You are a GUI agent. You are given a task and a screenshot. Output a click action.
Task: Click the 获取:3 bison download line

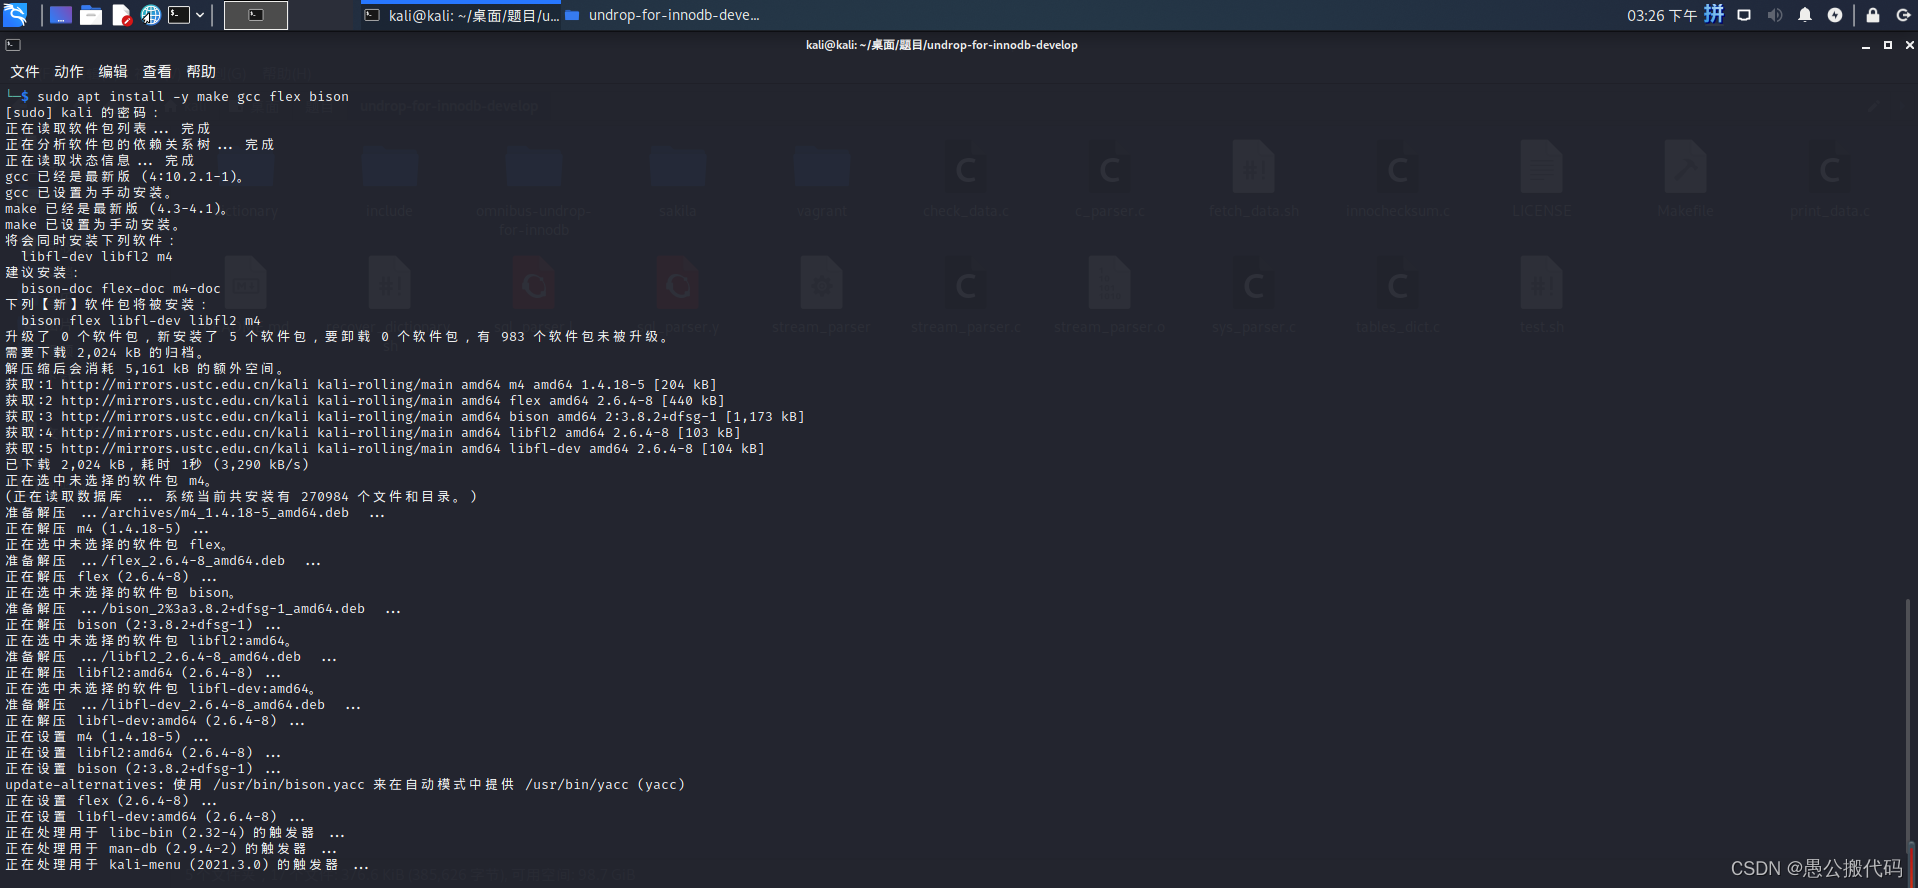click(405, 417)
